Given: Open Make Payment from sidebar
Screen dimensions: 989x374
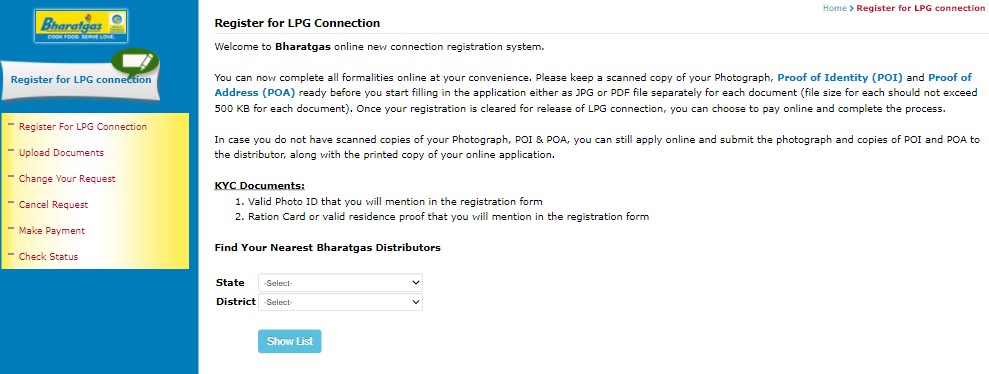Looking at the screenshot, I should coord(52,230).
